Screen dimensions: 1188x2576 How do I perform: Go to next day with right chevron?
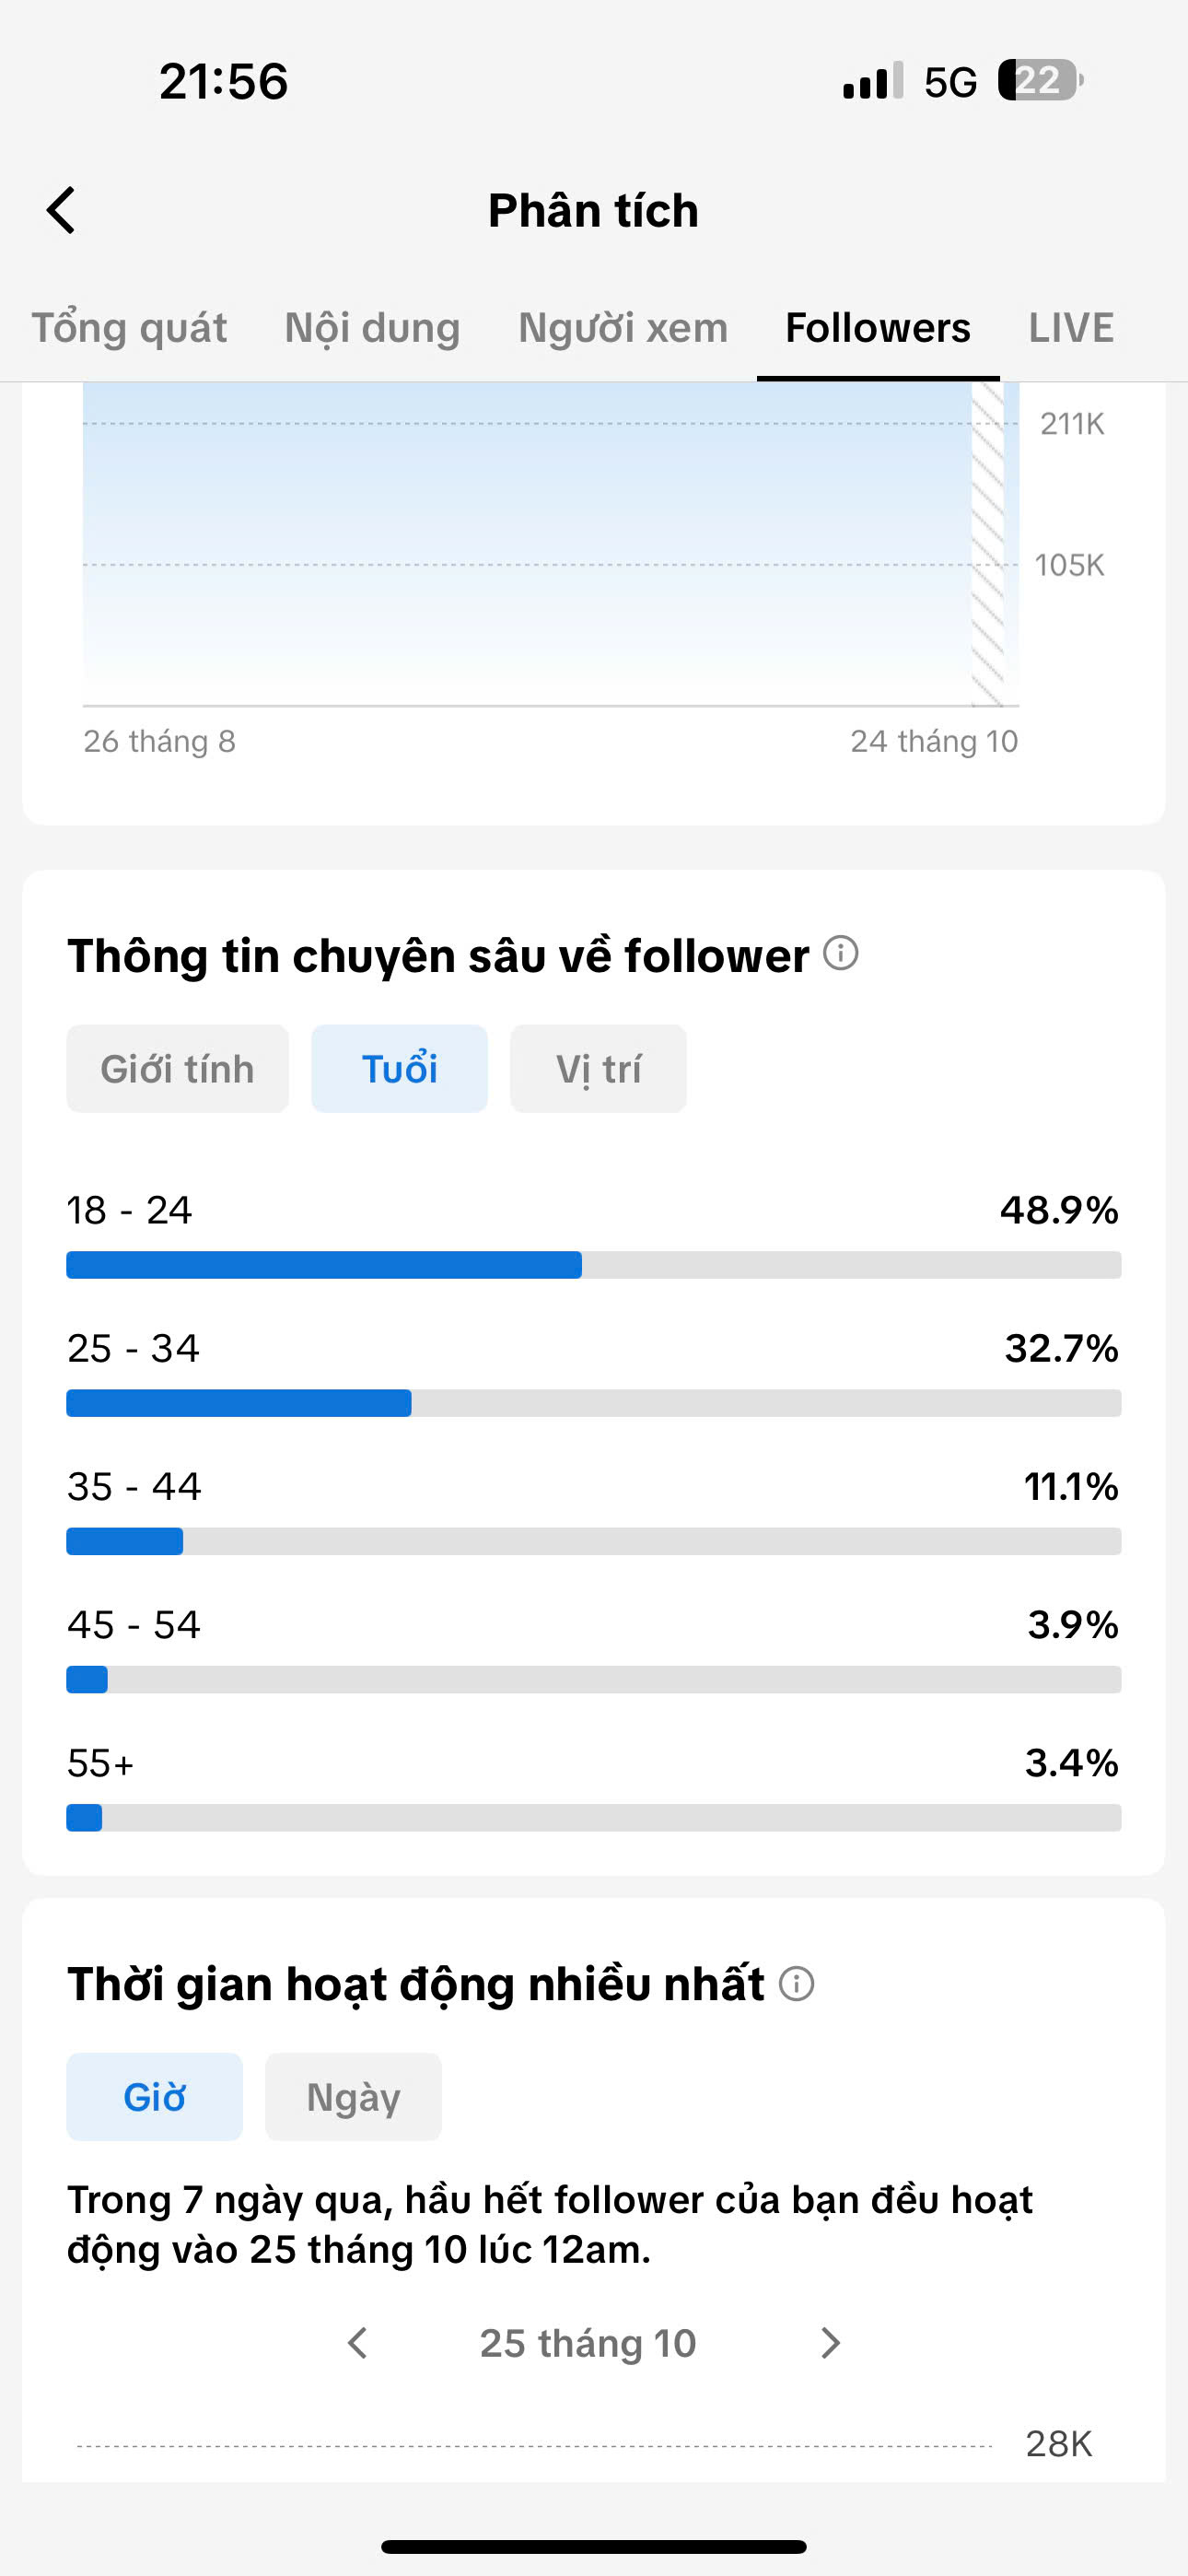coord(830,2343)
